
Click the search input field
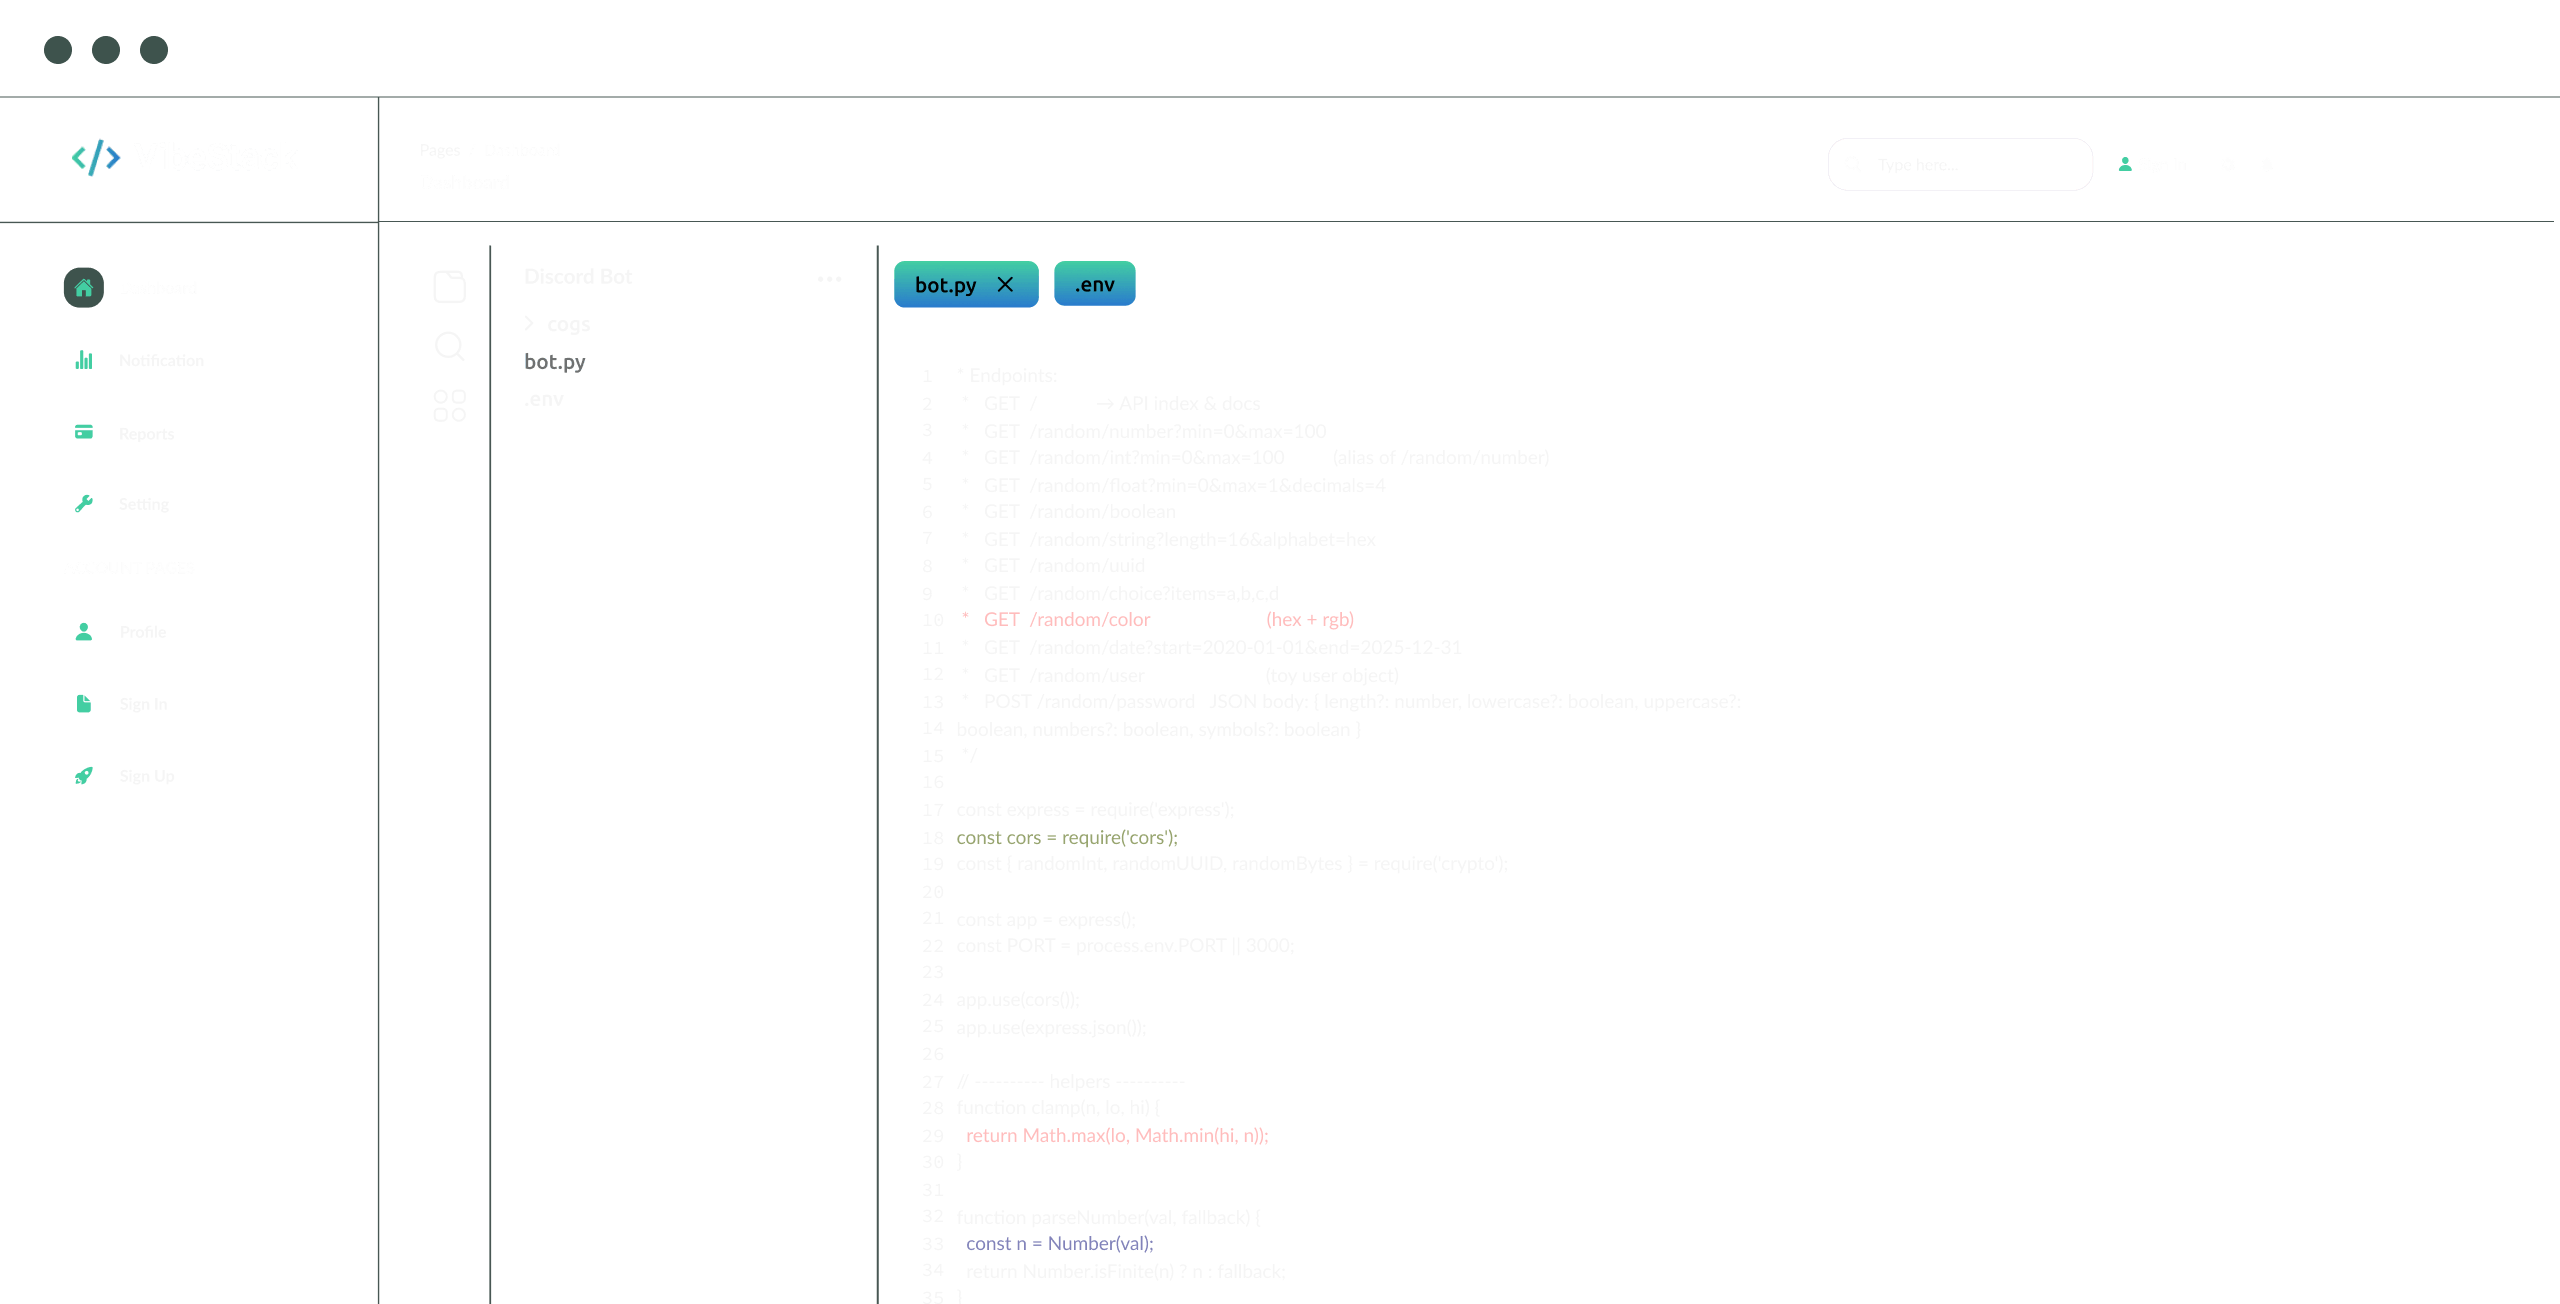[1960, 164]
